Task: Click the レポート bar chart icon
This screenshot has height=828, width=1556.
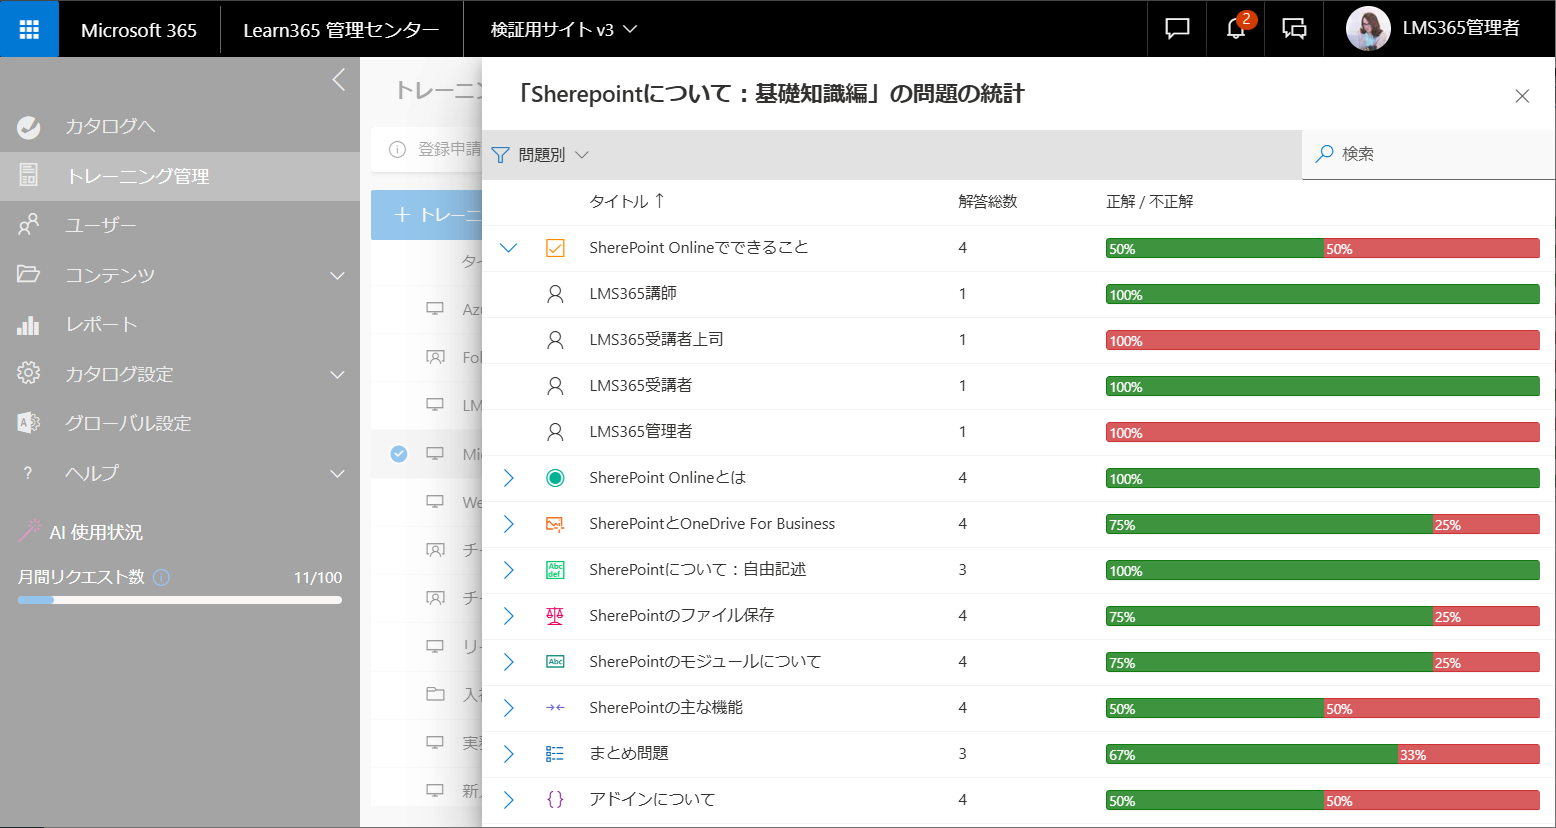Action: (x=29, y=324)
